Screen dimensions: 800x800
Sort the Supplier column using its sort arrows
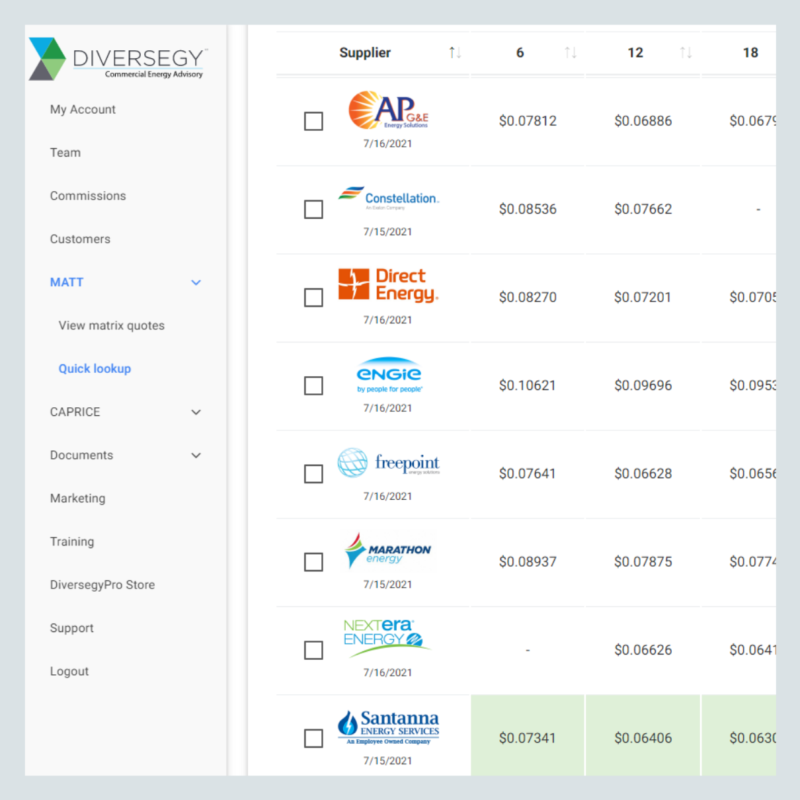pyautogui.click(x=456, y=52)
